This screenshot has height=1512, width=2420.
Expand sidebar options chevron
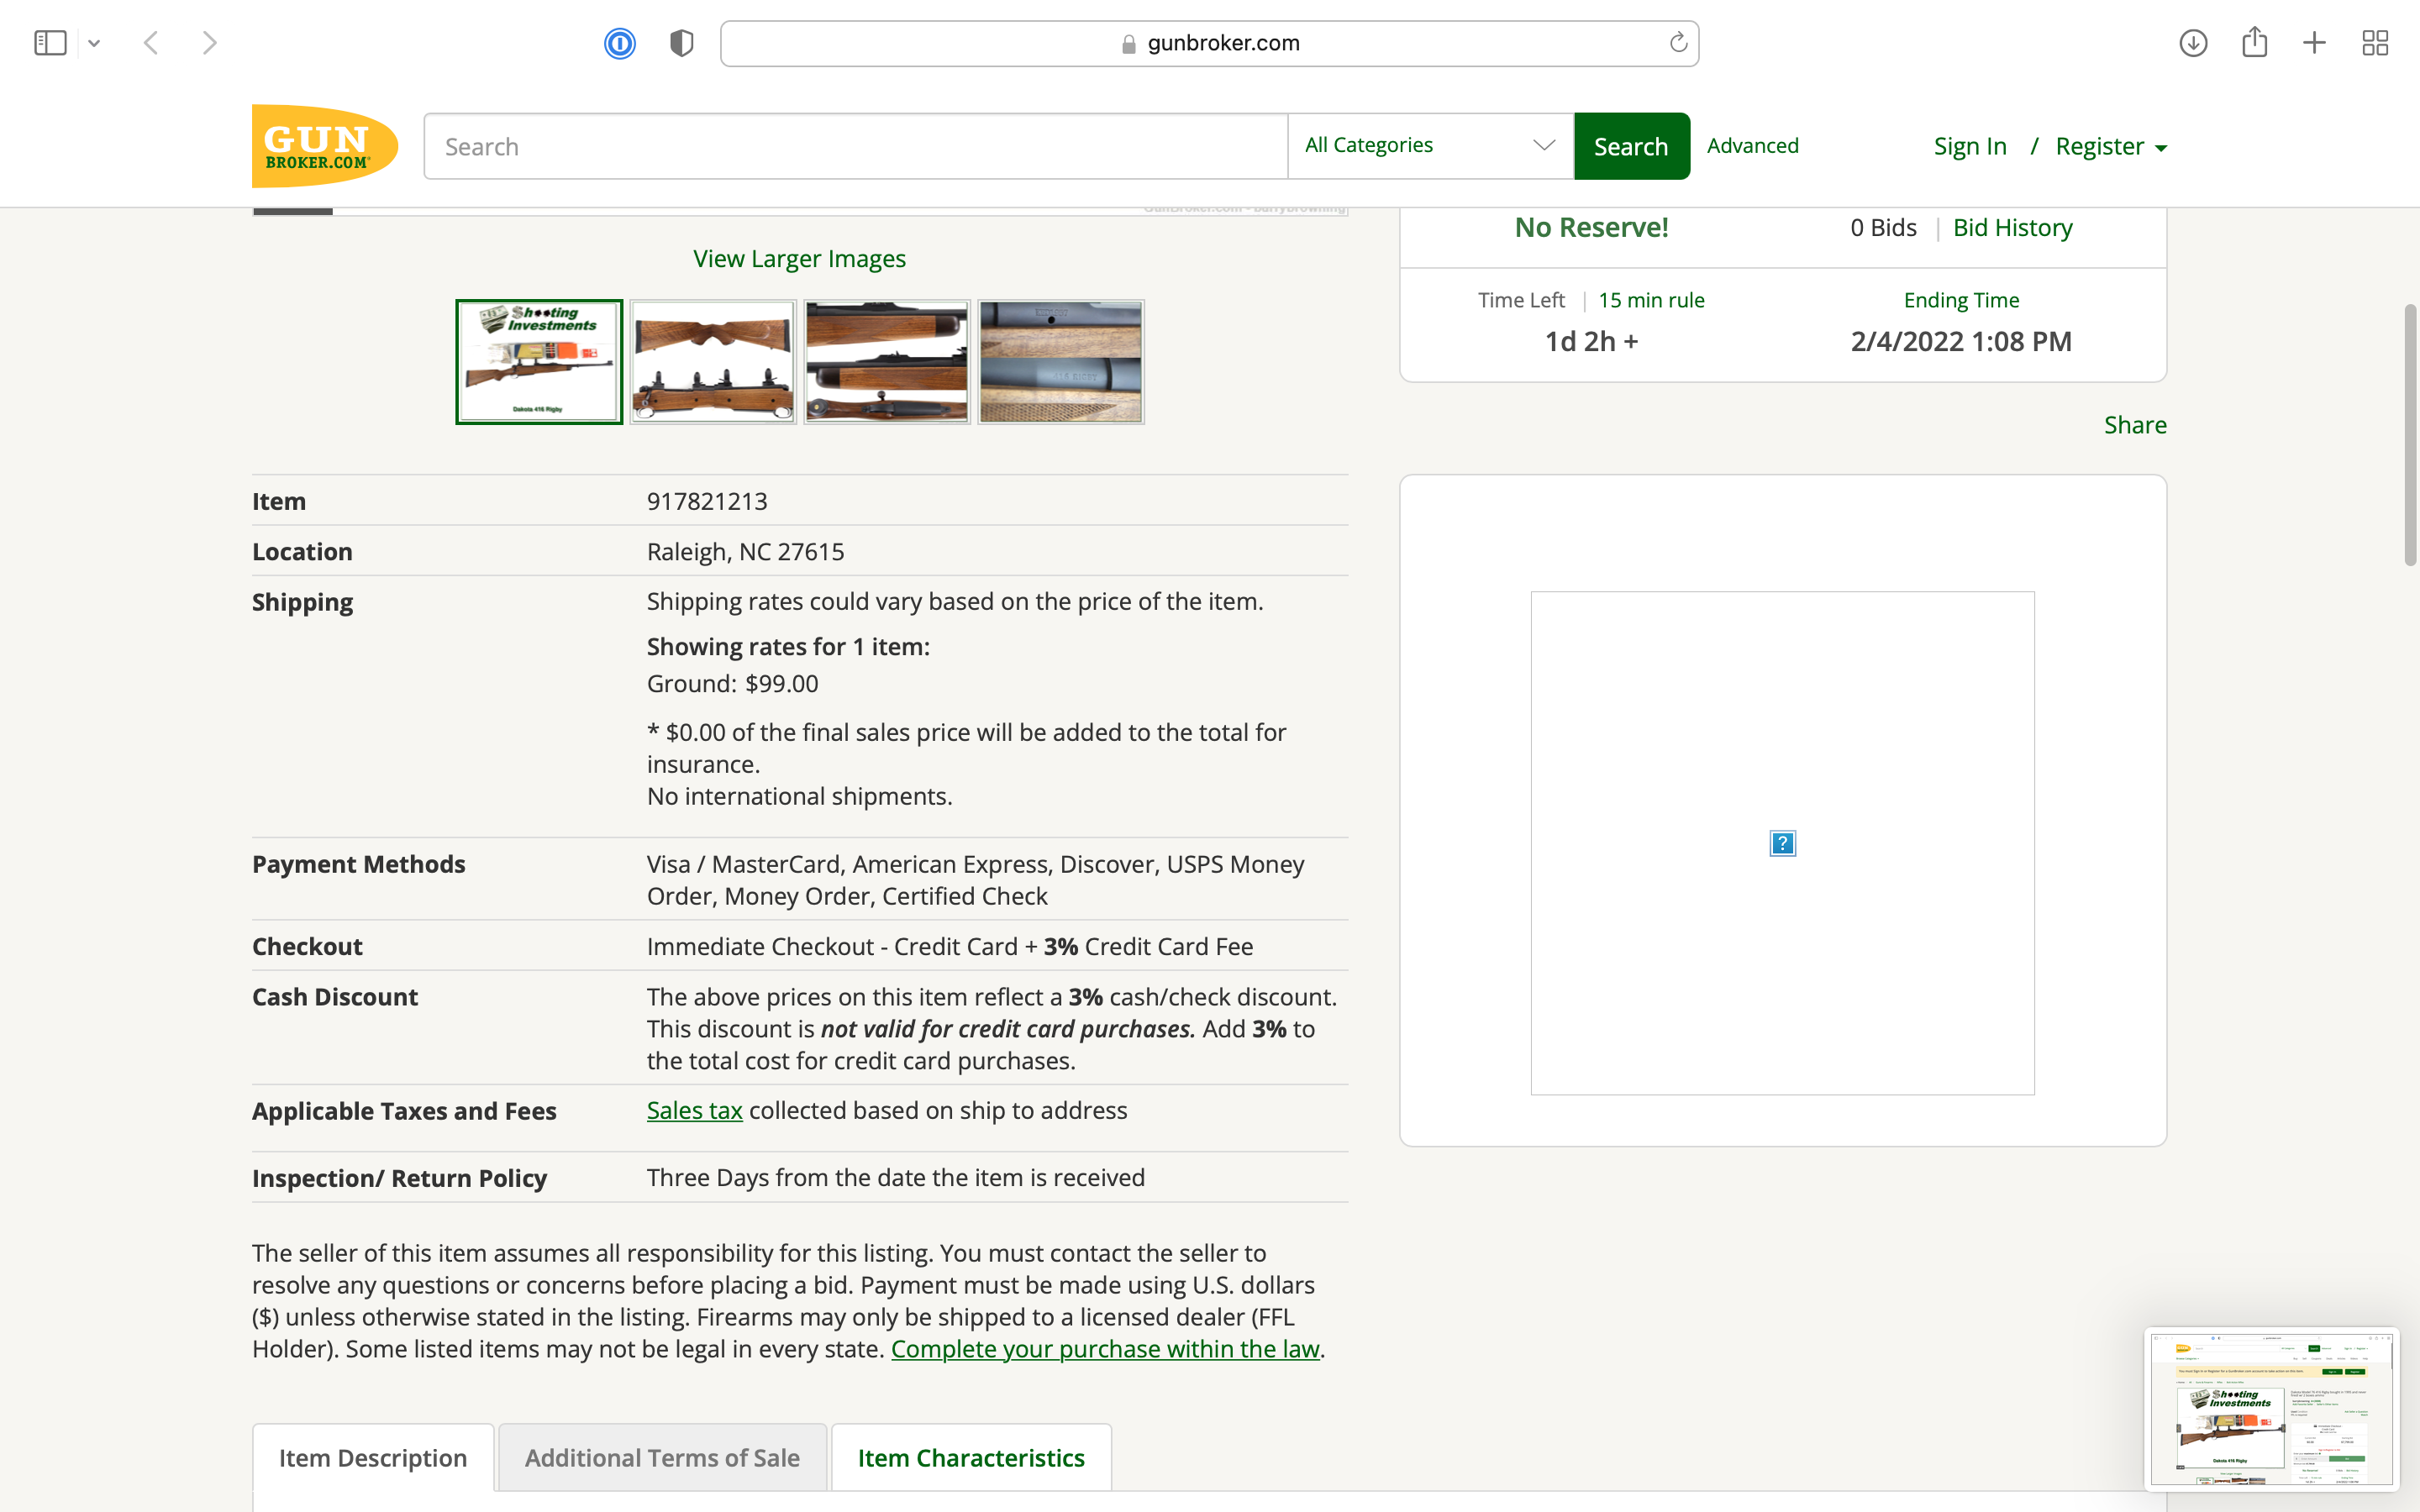tap(94, 43)
